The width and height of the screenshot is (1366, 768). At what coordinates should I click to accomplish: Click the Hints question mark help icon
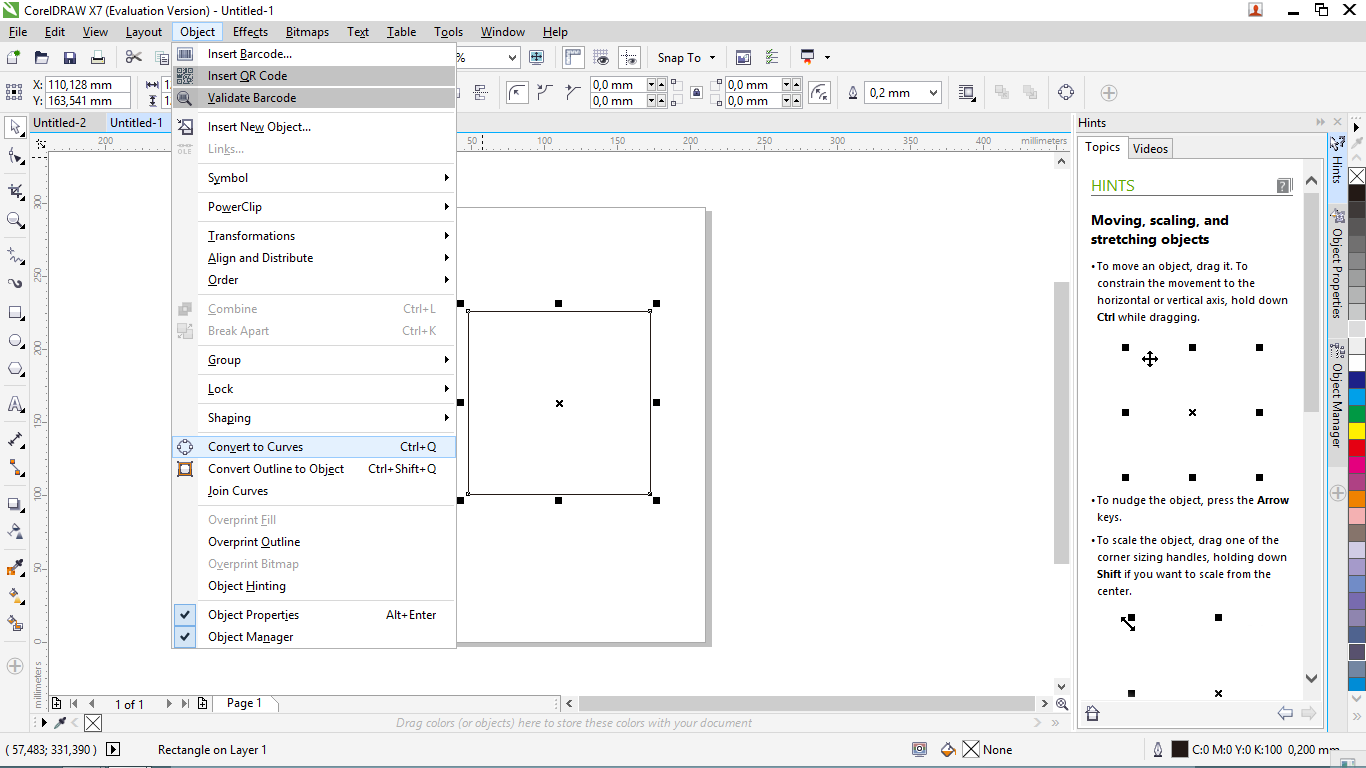pyautogui.click(x=1285, y=186)
